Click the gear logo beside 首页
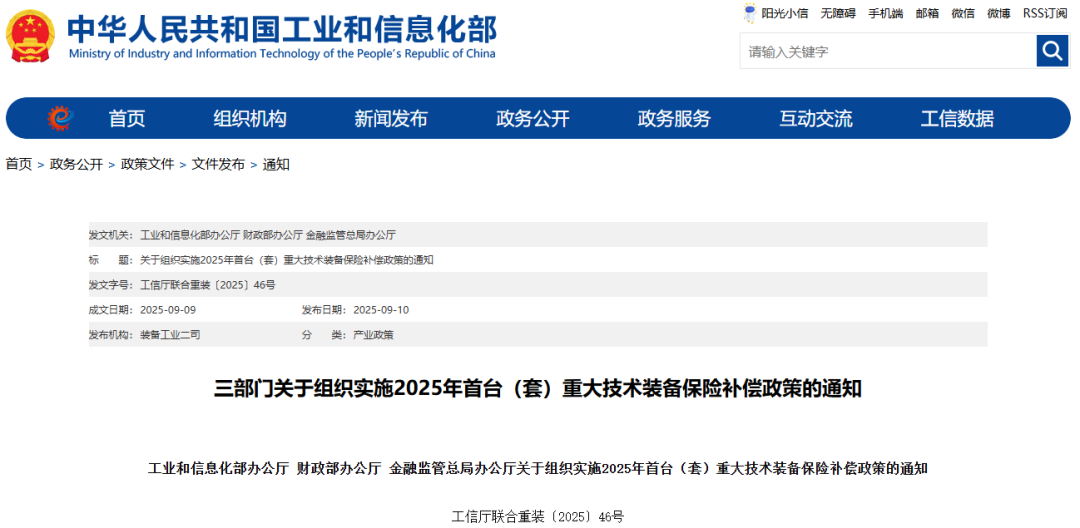 click(x=61, y=118)
